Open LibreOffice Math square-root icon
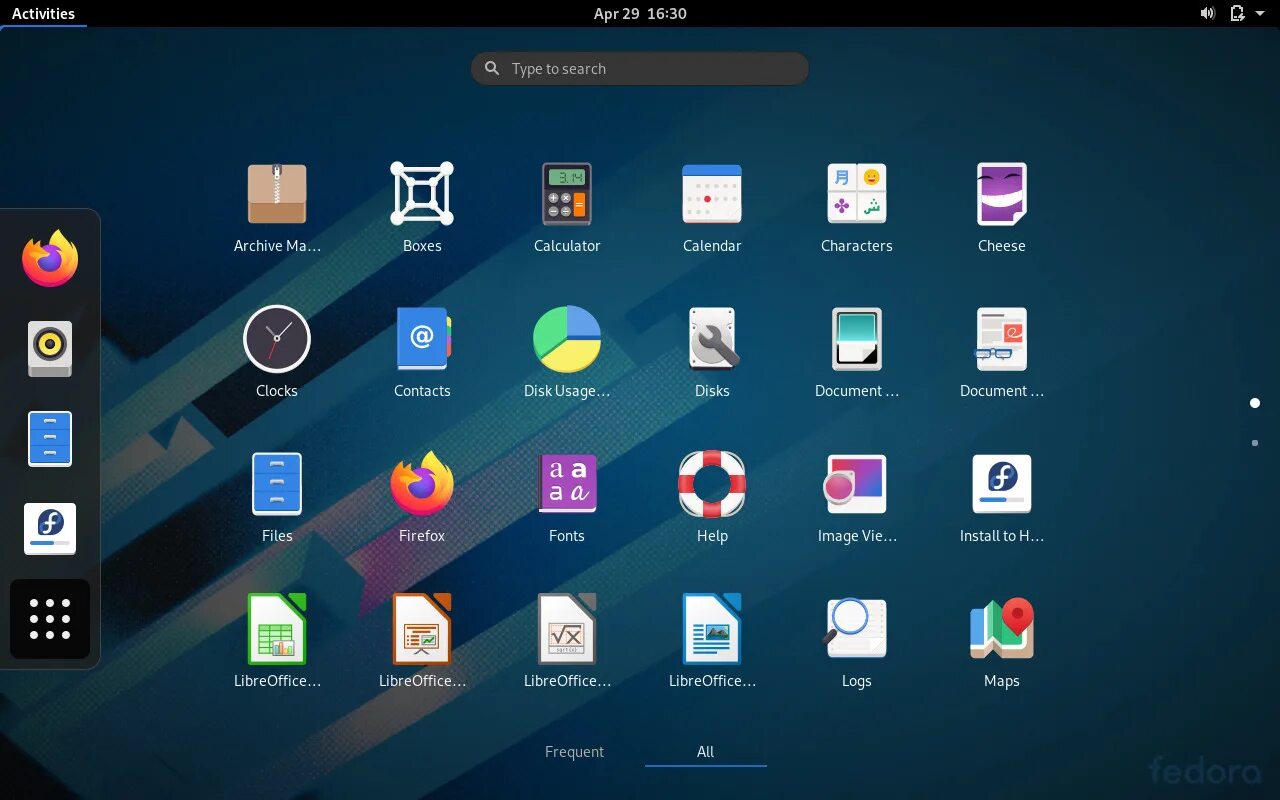Screen dimensions: 1280x800 click(x=567, y=629)
